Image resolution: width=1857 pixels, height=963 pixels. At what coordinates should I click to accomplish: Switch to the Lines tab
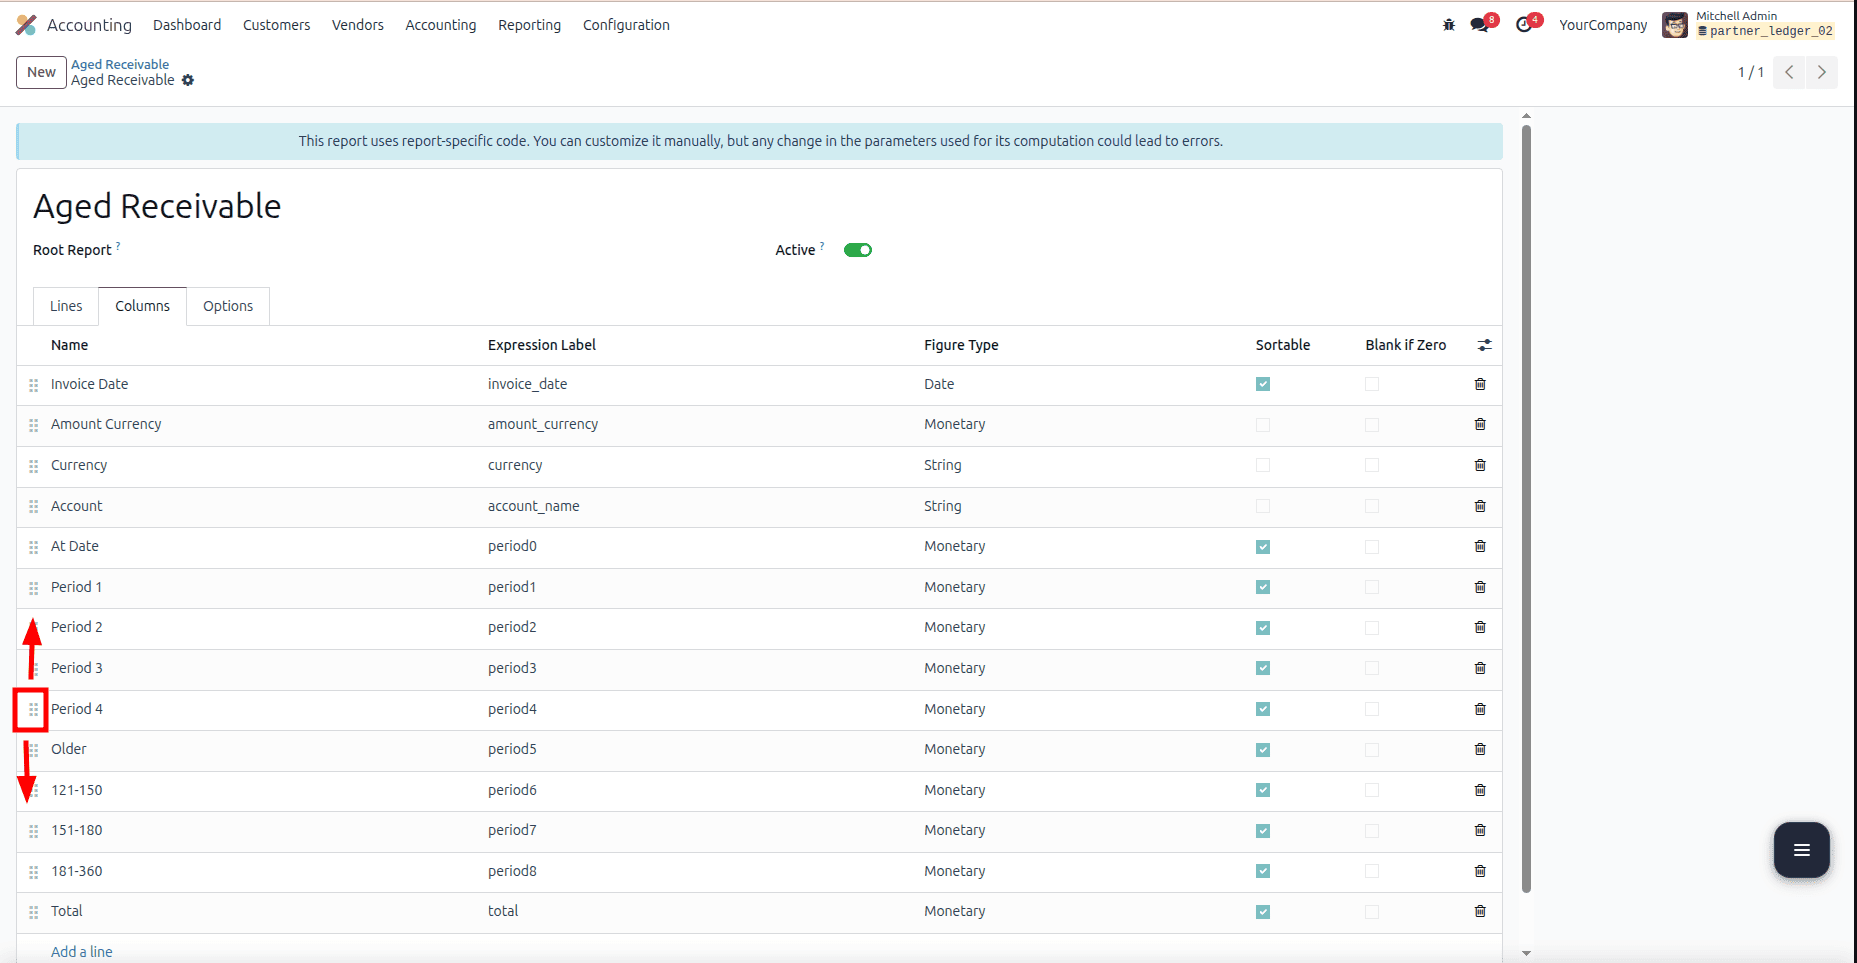[66, 306]
